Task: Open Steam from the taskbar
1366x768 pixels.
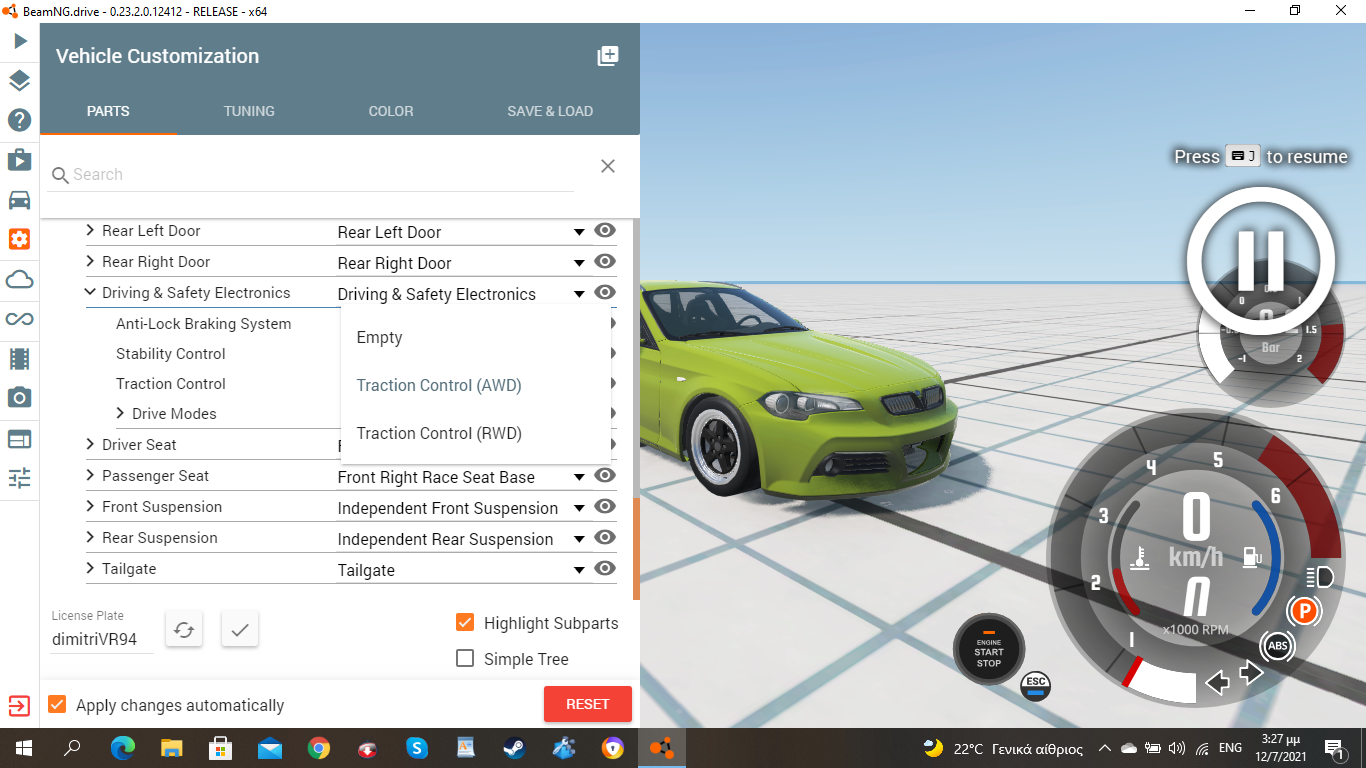Action: click(514, 747)
